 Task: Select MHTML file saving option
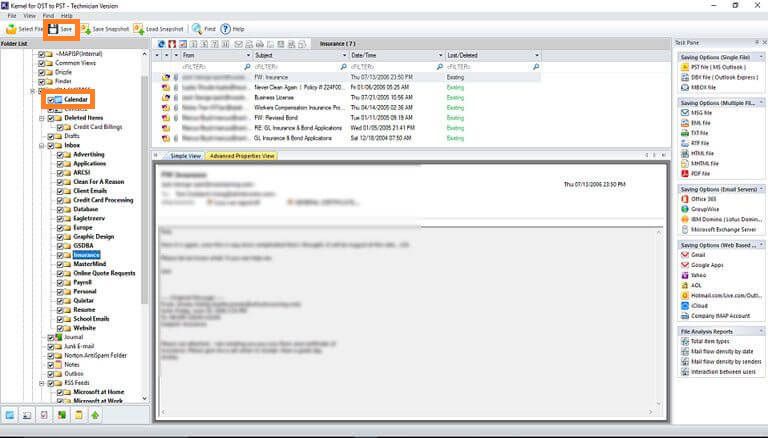pos(700,164)
